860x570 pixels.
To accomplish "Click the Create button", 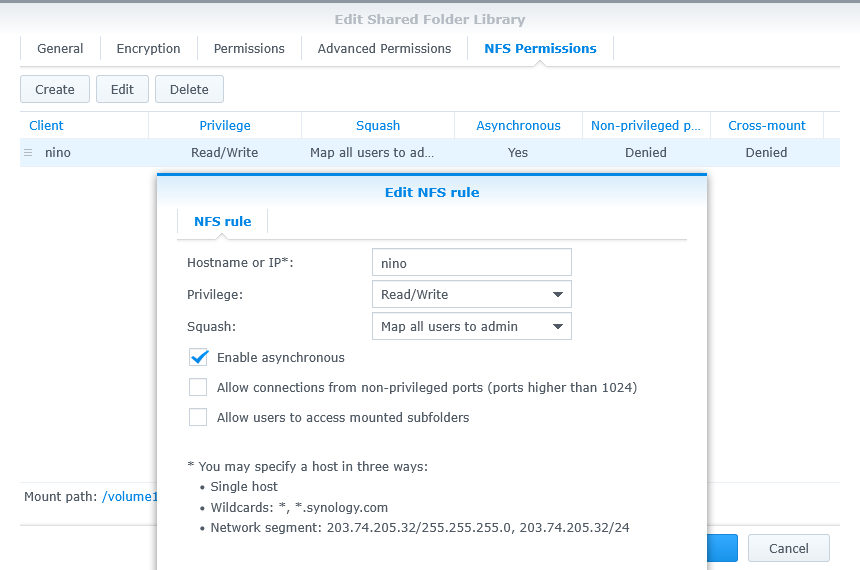I will pos(55,89).
